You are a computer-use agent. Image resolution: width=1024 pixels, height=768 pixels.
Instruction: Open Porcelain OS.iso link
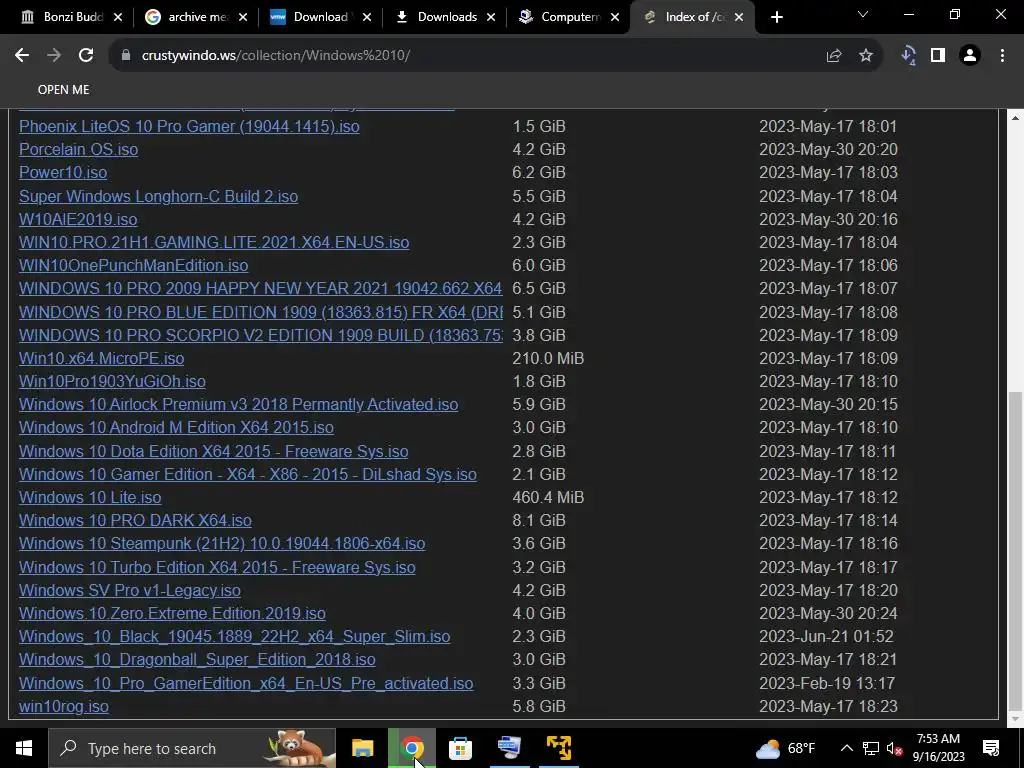tap(78, 150)
